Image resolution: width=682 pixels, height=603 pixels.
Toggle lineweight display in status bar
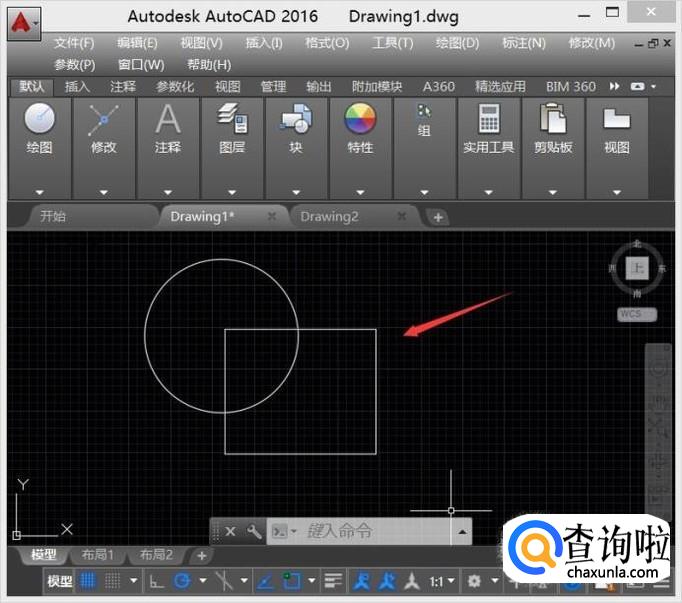333,581
